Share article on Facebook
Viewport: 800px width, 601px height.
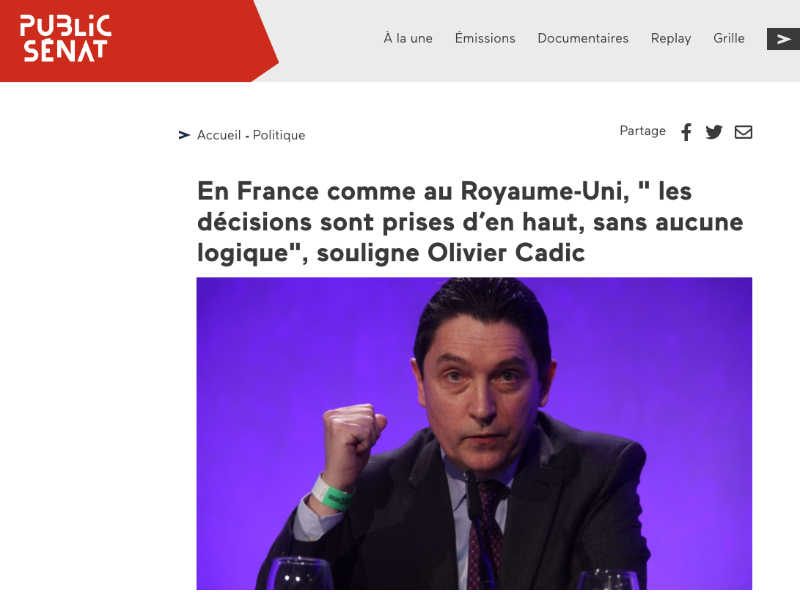pyautogui.click(x=687, y=132)
